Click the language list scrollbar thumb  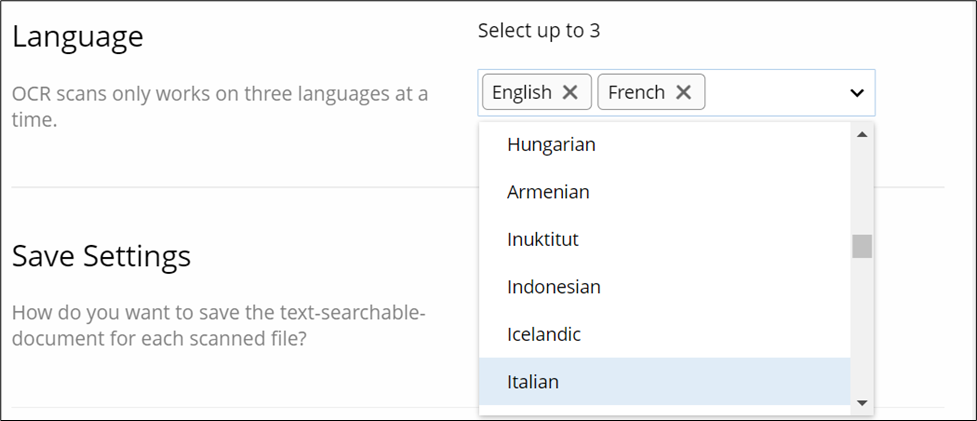tap(861, 246)
